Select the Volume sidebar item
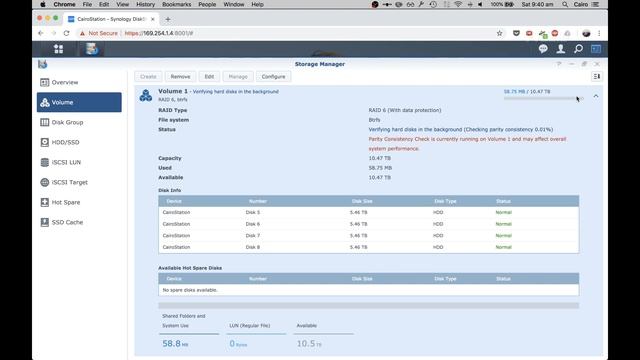 click(x=79, y=102)
